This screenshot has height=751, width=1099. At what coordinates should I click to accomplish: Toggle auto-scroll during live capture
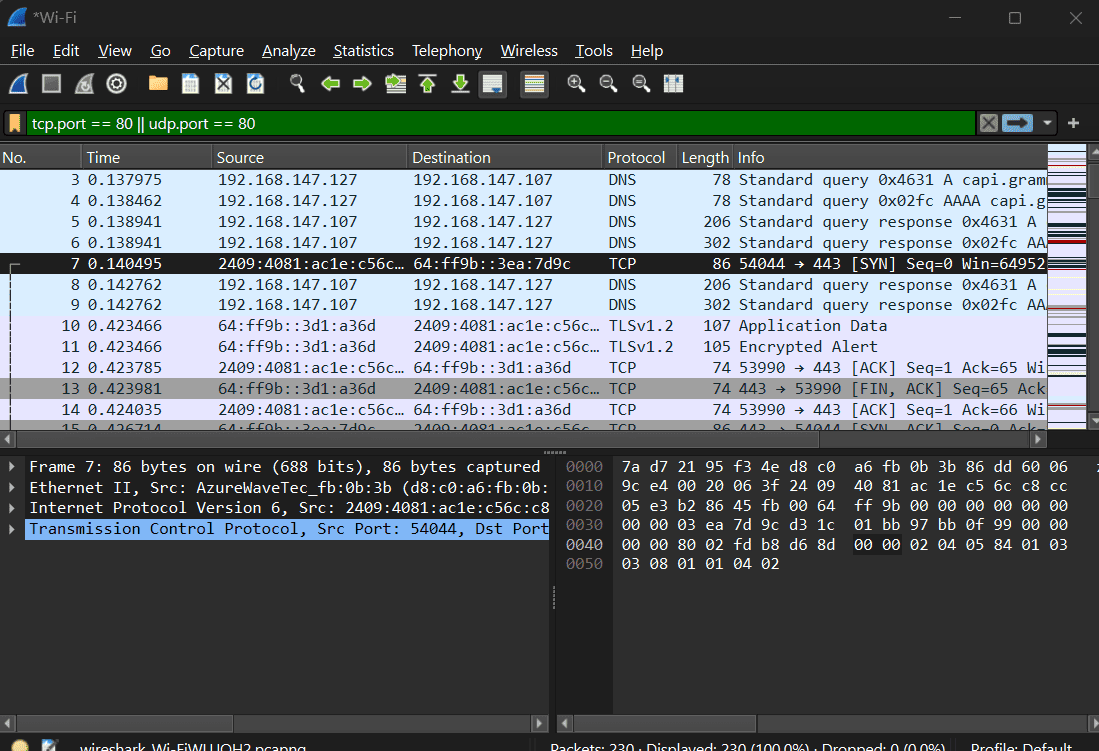tap(492, 84)
